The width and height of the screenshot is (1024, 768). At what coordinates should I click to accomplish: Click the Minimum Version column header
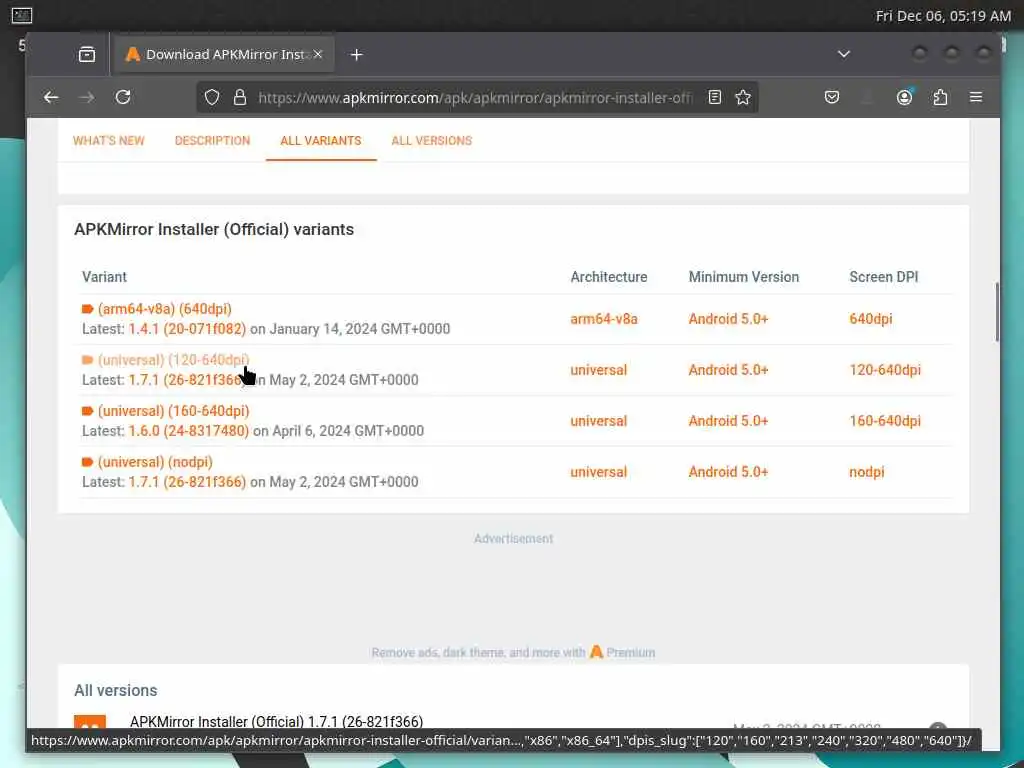click(x=744, y=277)
